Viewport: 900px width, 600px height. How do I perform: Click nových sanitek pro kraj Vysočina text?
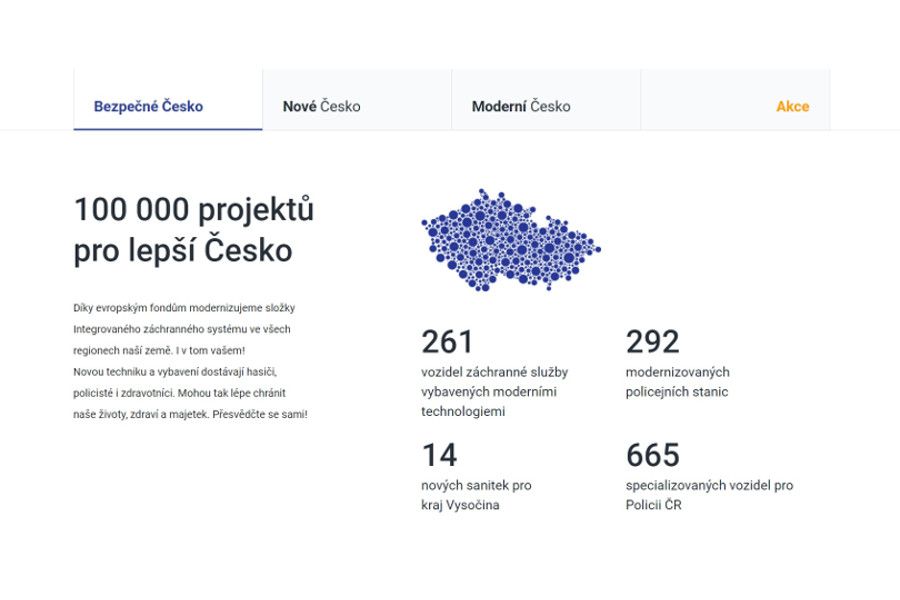[x=477, y=493]
